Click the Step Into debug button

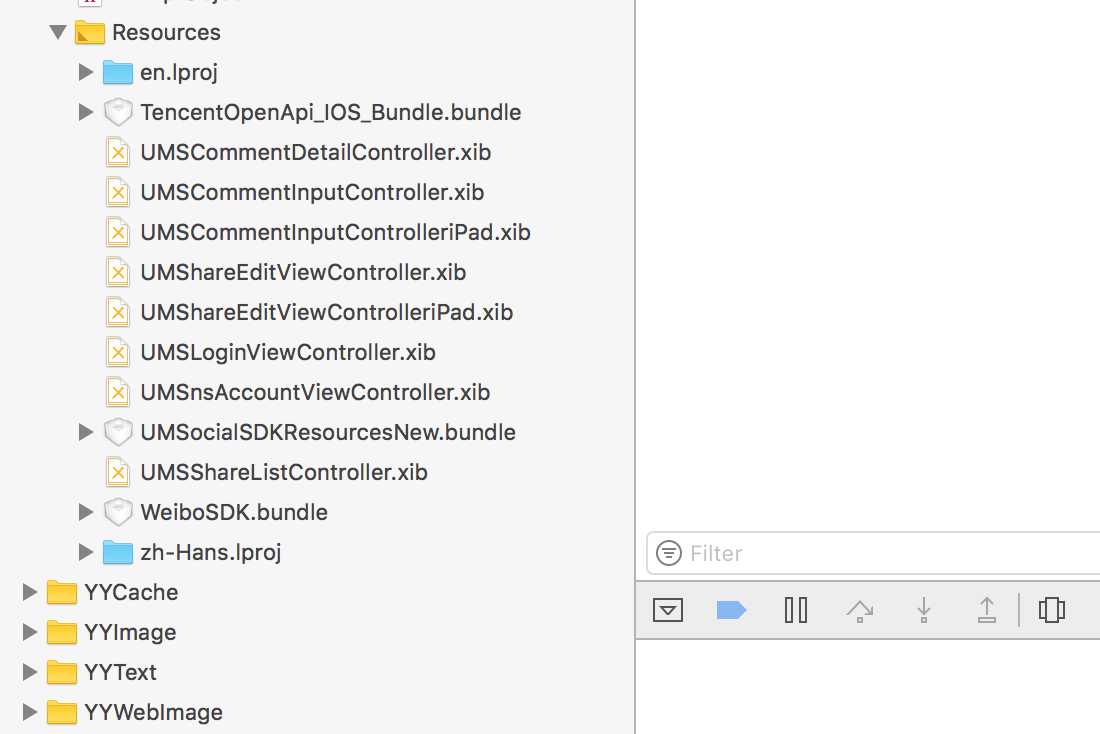(x=924, y=610)
